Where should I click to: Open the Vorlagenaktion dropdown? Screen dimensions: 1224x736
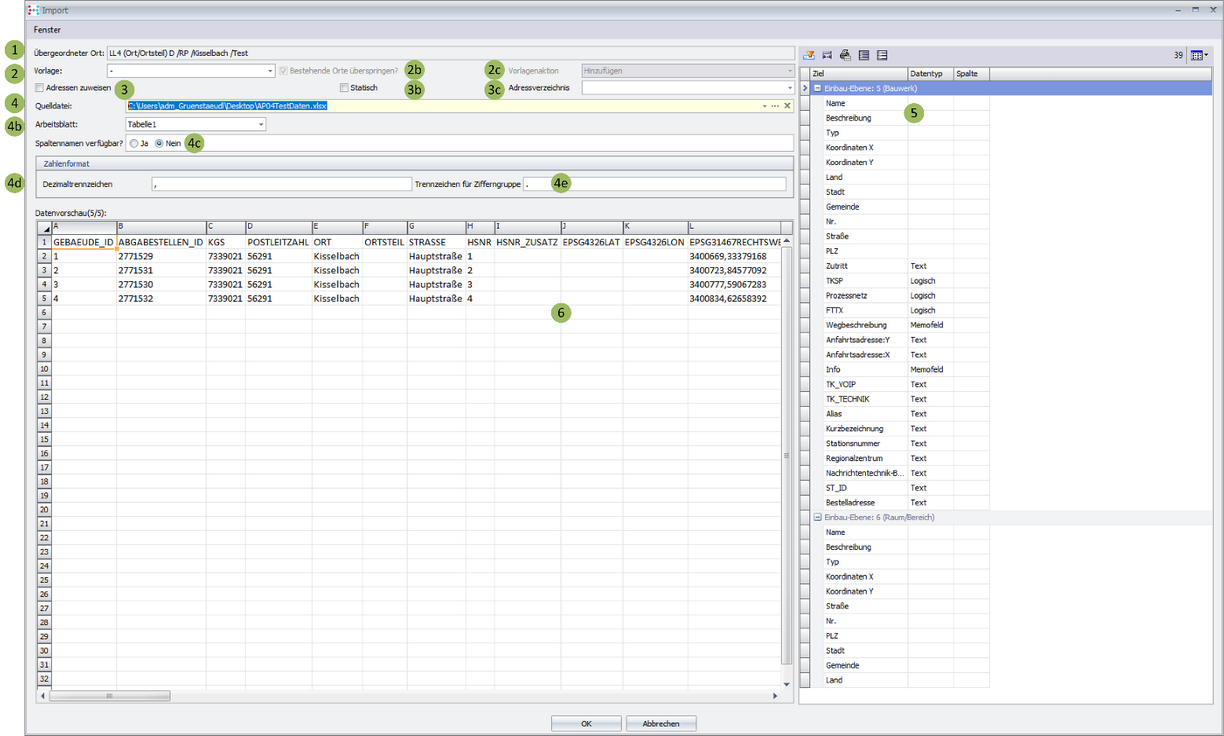click(790, 71)
